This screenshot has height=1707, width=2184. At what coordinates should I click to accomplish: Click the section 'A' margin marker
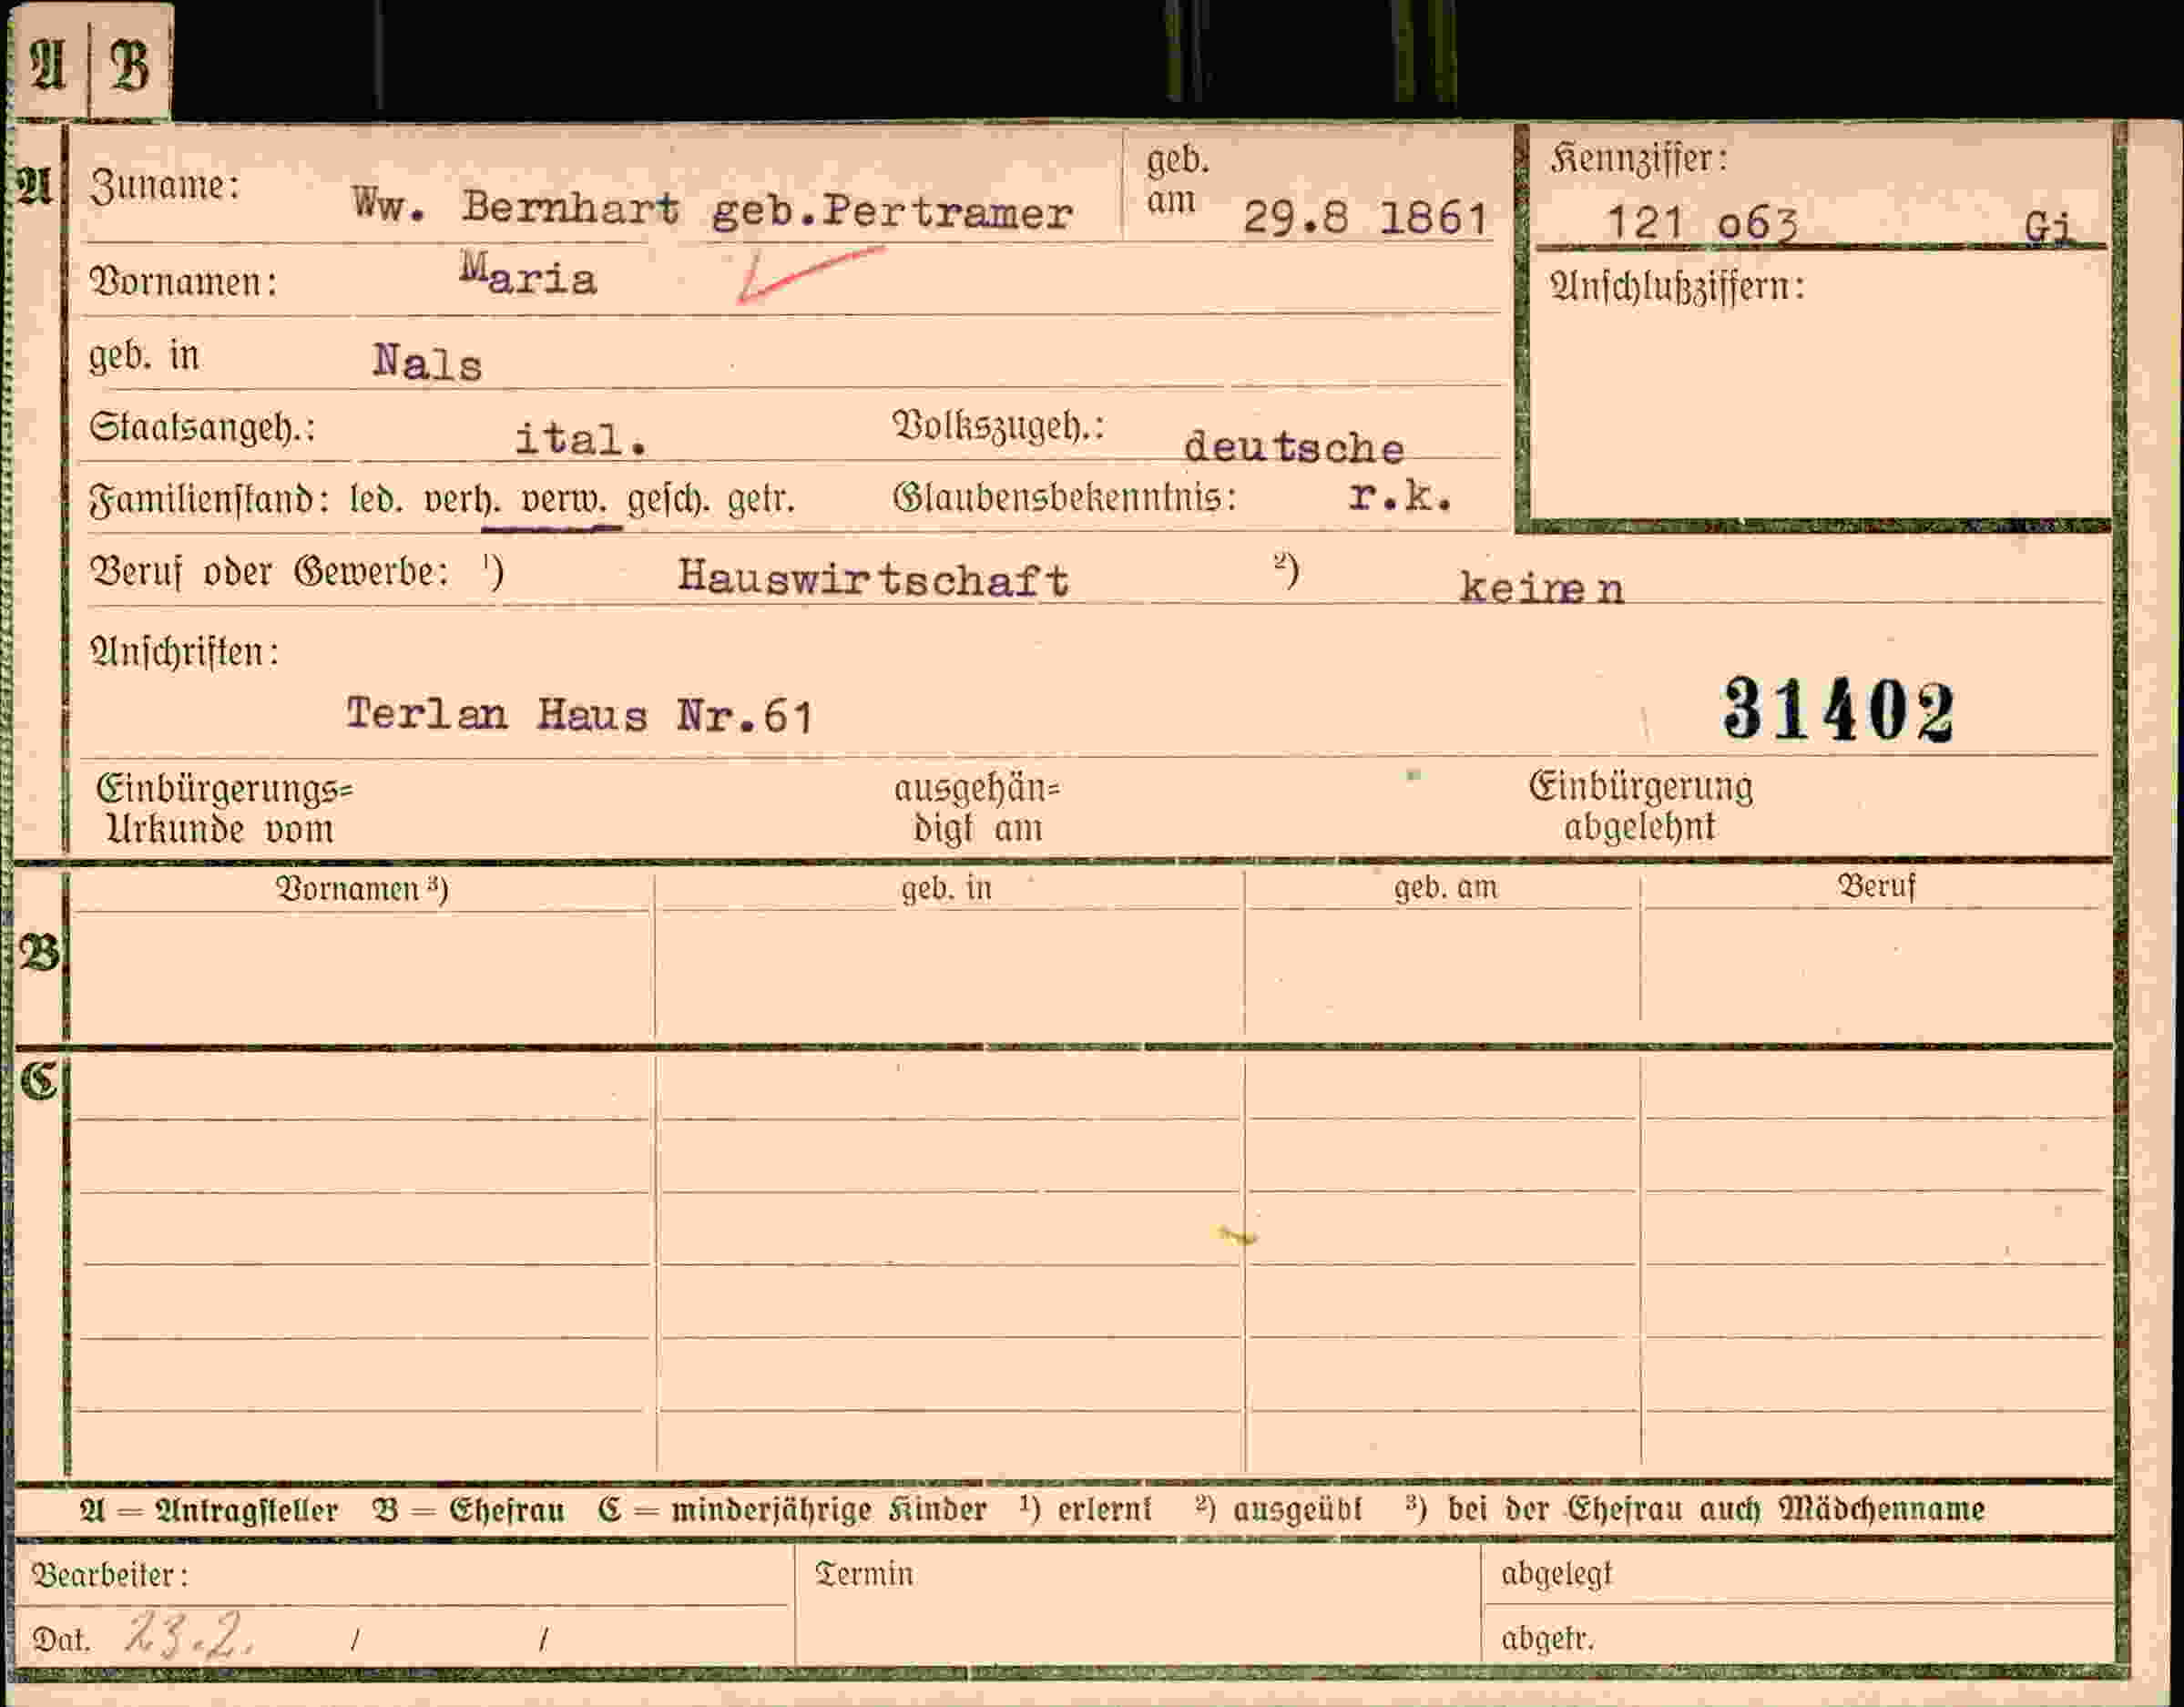point(35,186)
